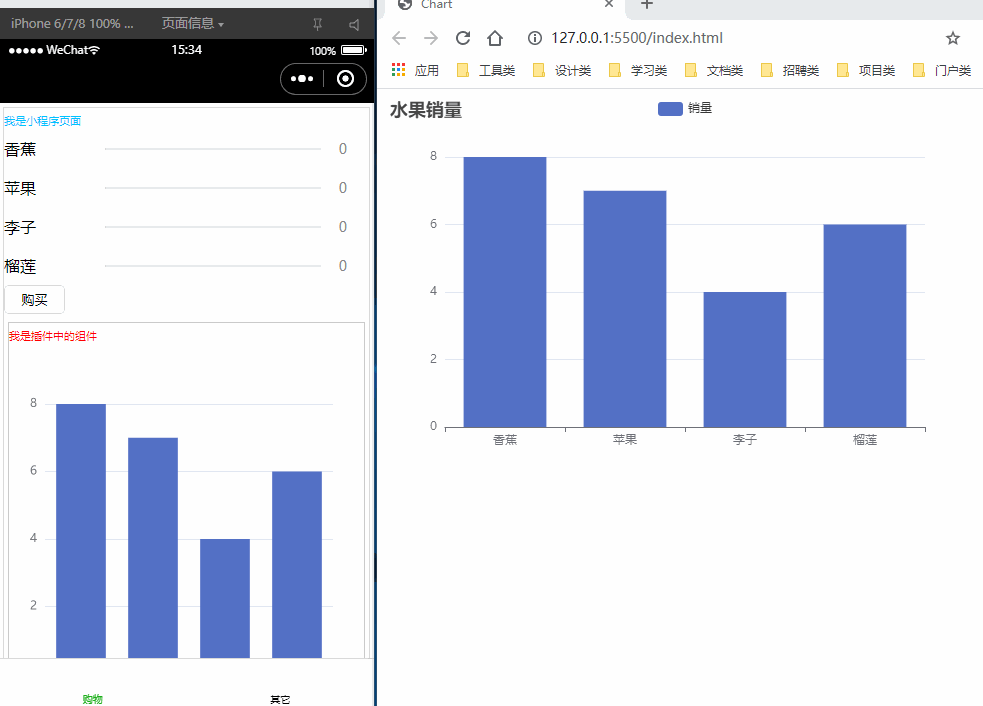Viewport: 983px width, 706px height.
Task: Click mini program circular close target icon
Action: point(345,79)
